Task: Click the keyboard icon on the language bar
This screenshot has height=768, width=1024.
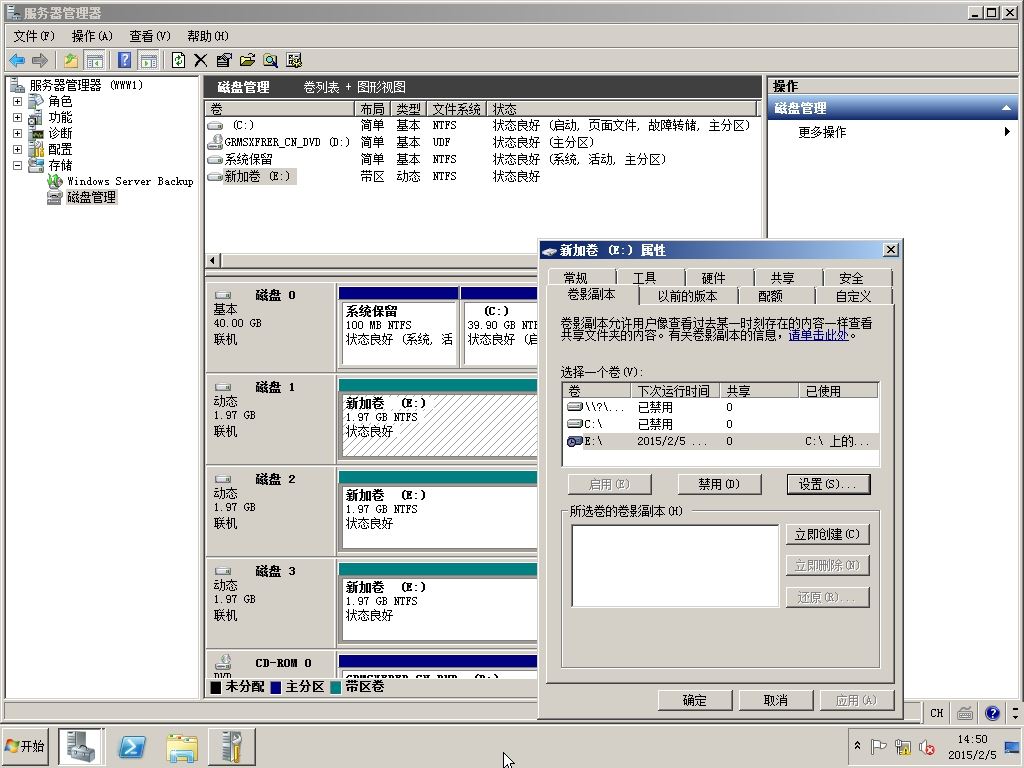Action: [x=965, y=713]
